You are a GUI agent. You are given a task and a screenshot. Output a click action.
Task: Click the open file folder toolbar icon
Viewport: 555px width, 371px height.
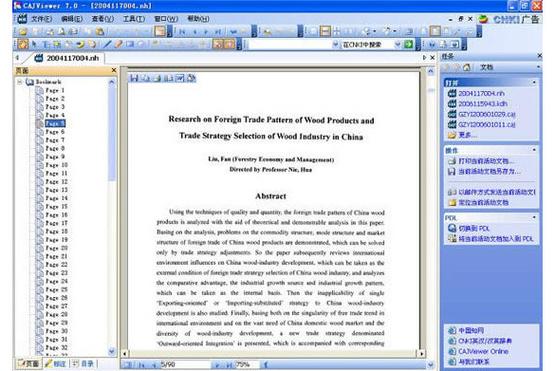tap(23, 32)
